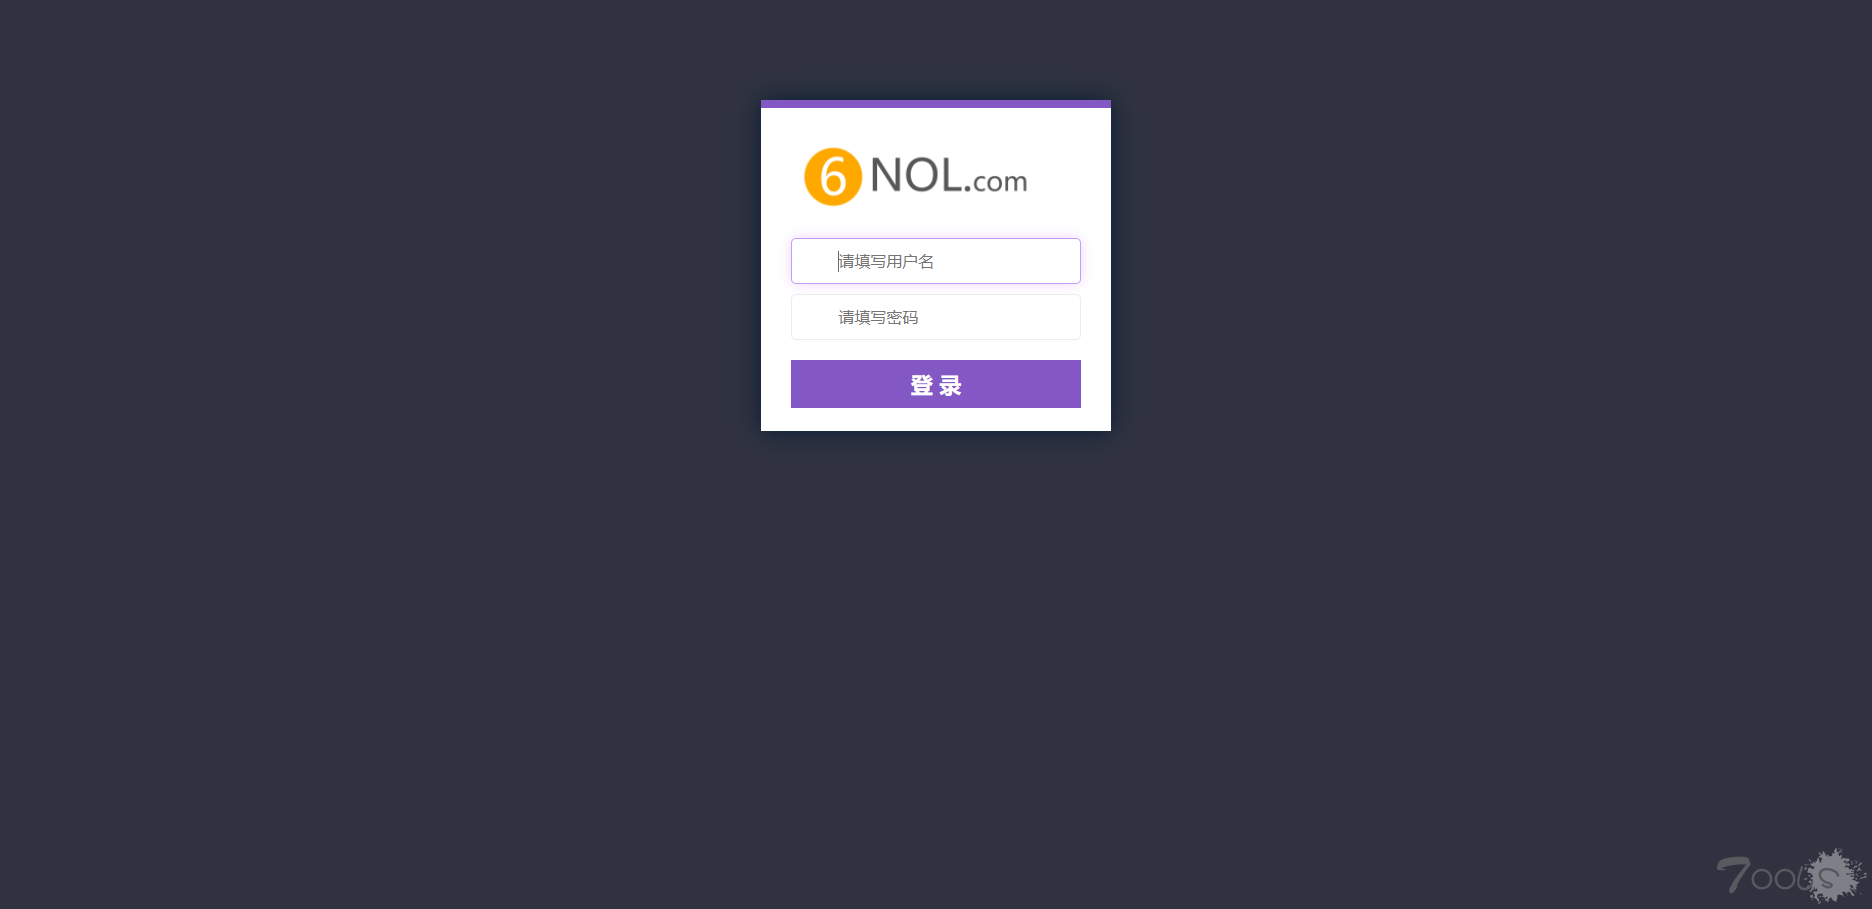Select the username placeholder text 请填写用户名
The width and height of the screenshot is (1872, 909).
886,261
